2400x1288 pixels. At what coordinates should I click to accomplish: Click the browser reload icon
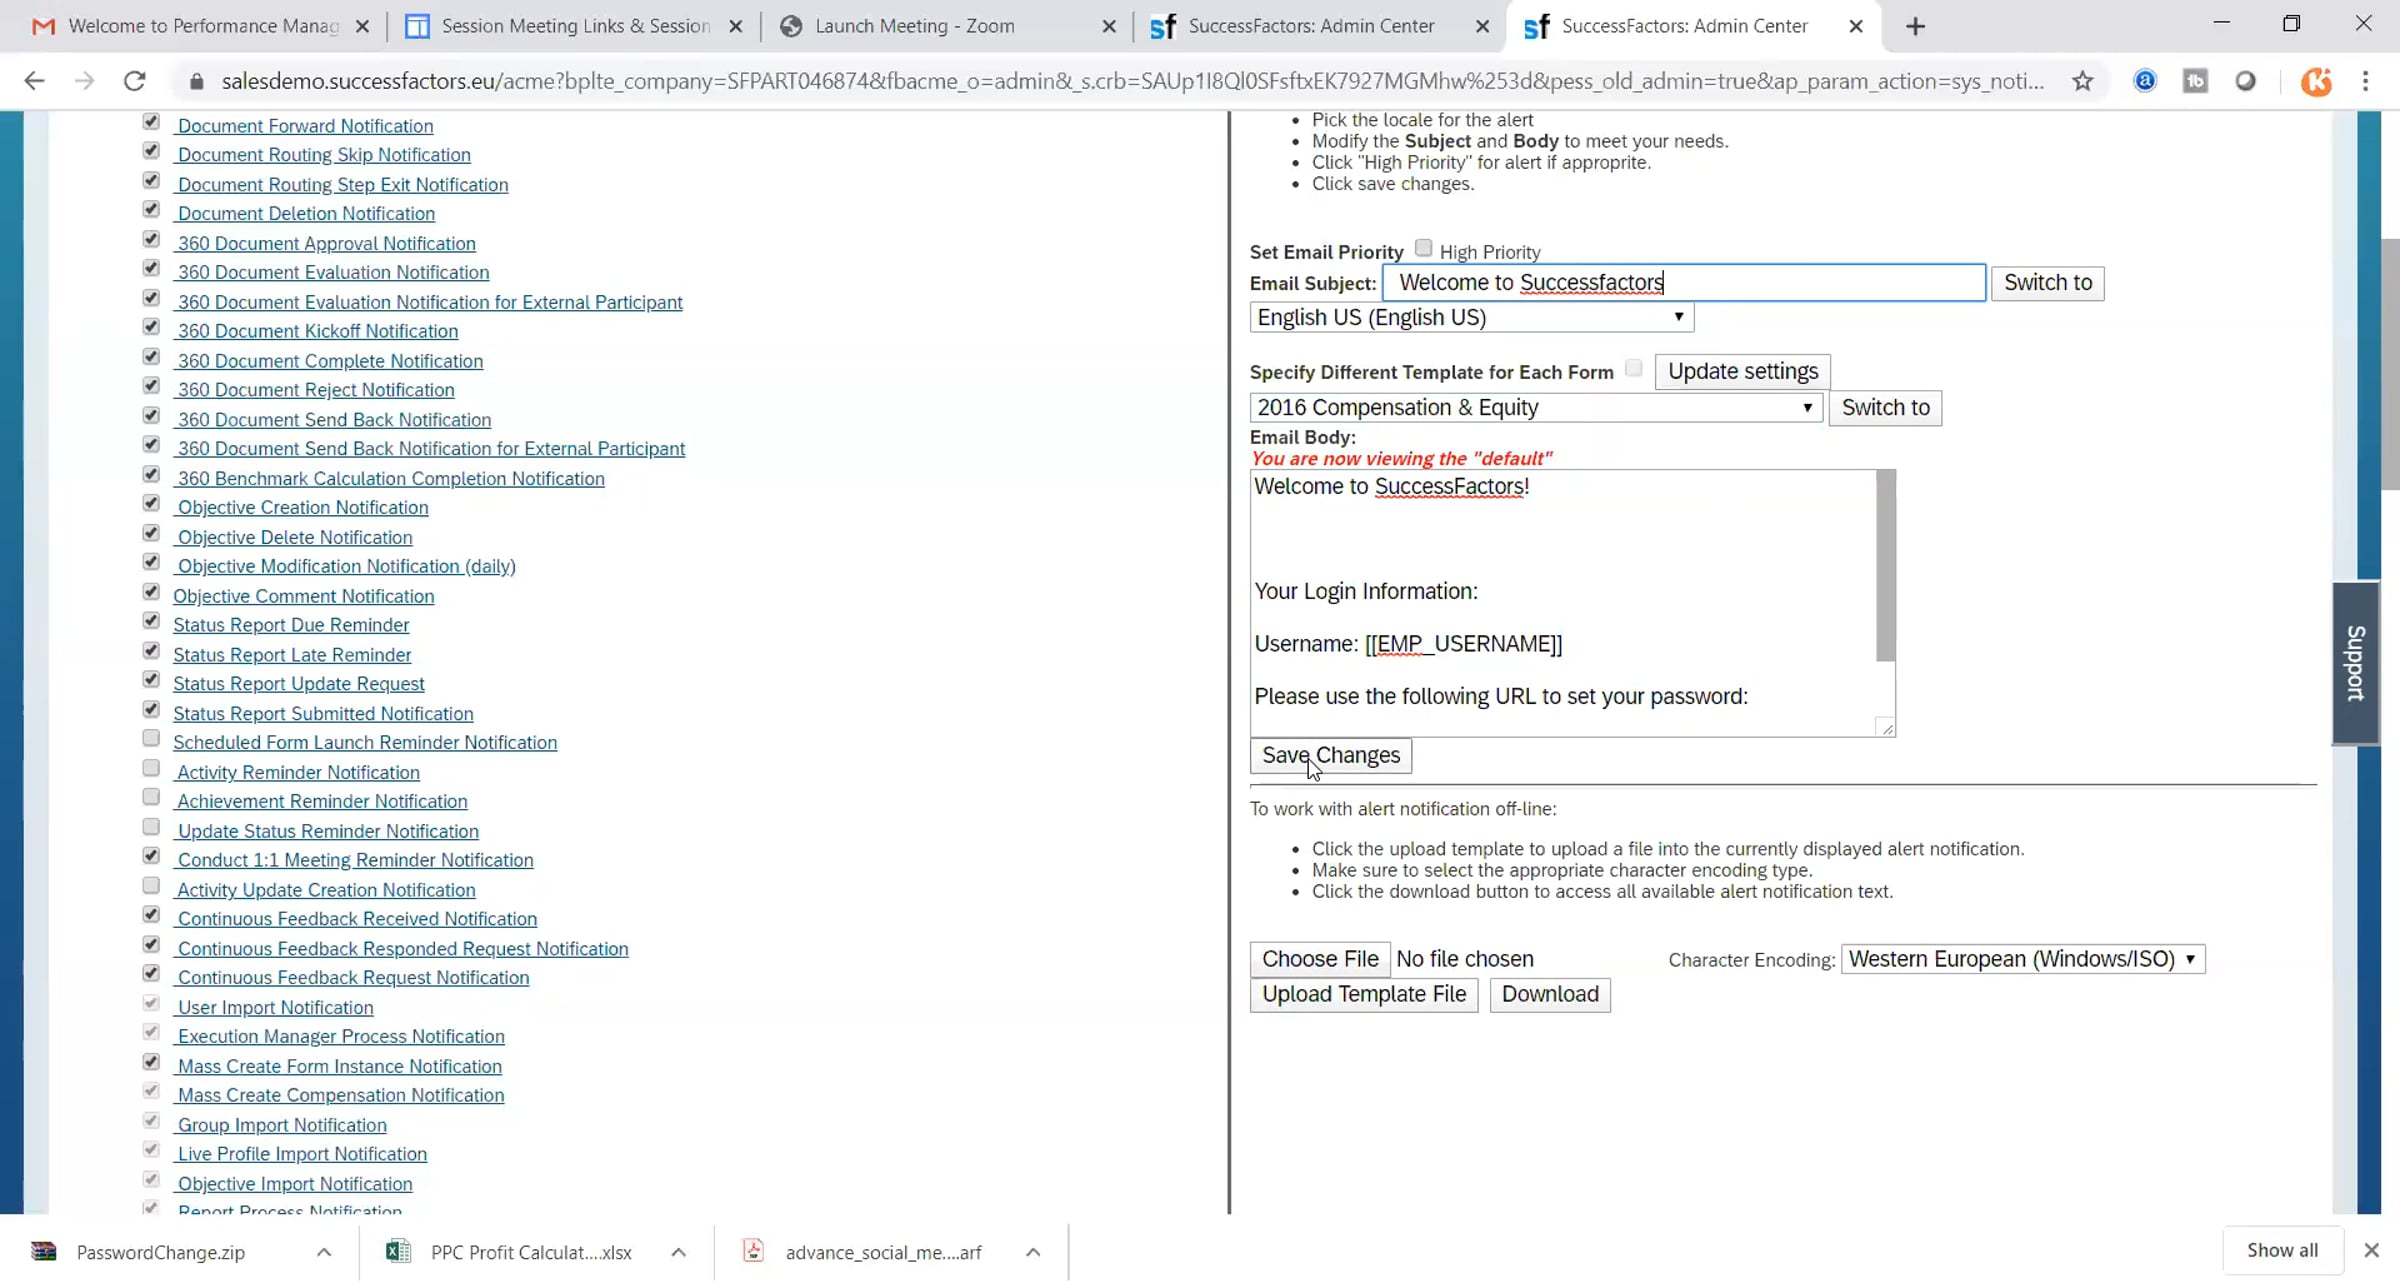point(134,81)
